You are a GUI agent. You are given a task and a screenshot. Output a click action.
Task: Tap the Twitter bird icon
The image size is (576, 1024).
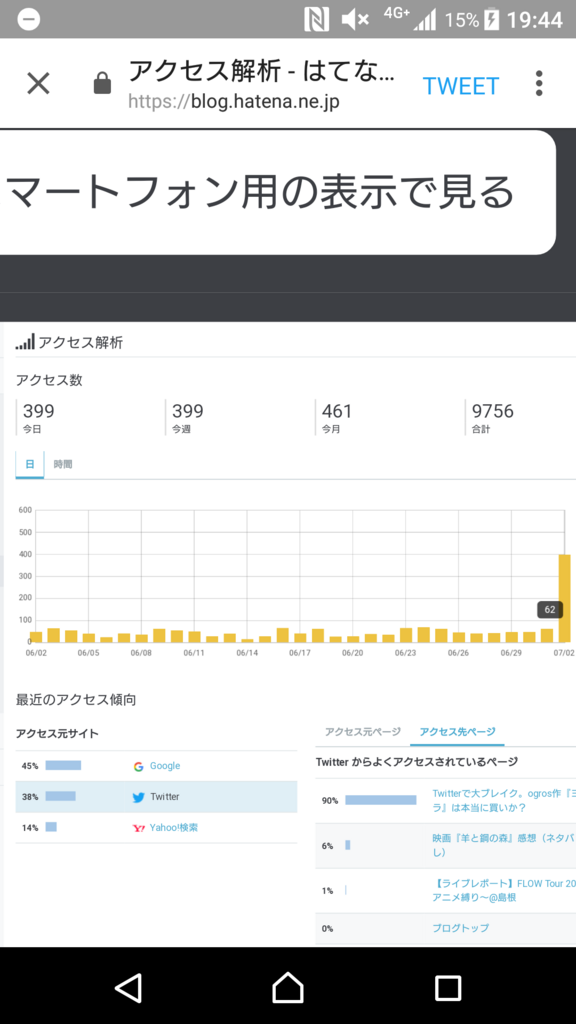(x=138, y=797)
